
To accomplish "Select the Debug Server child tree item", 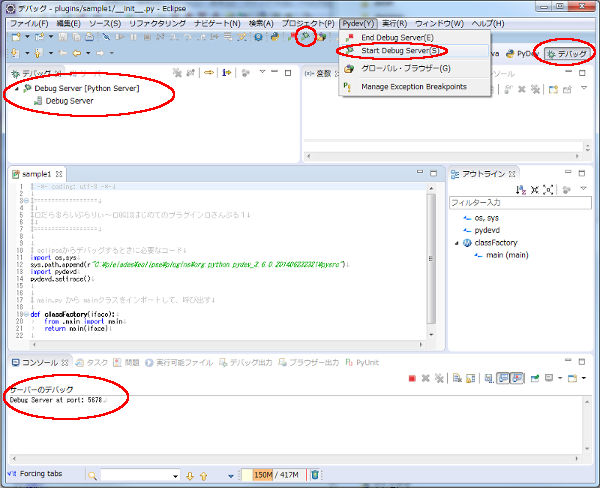I will (x=64, y=101).
